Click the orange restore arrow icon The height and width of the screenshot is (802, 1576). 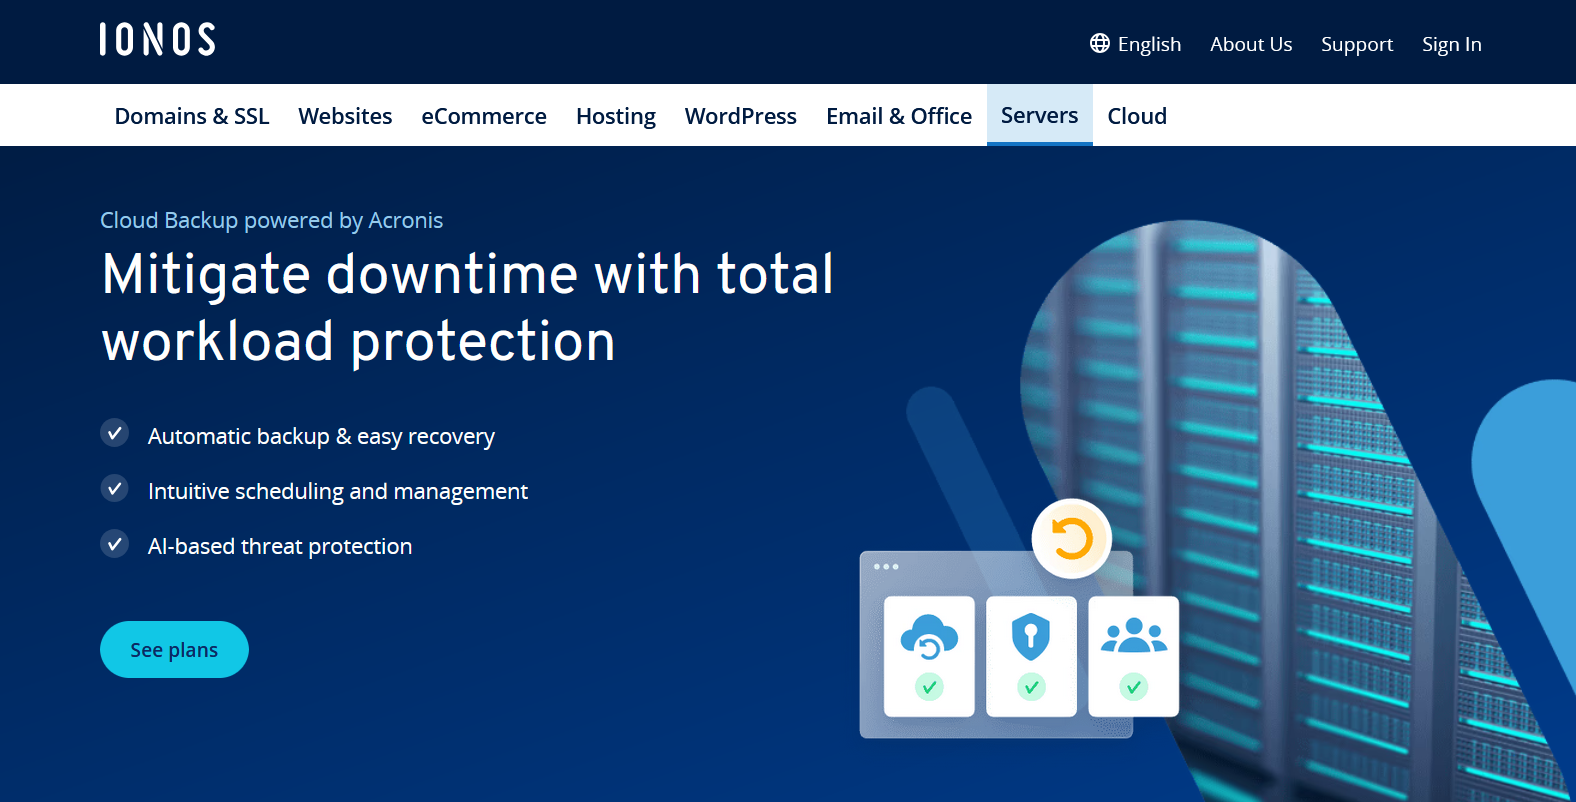pos(1071,539)
